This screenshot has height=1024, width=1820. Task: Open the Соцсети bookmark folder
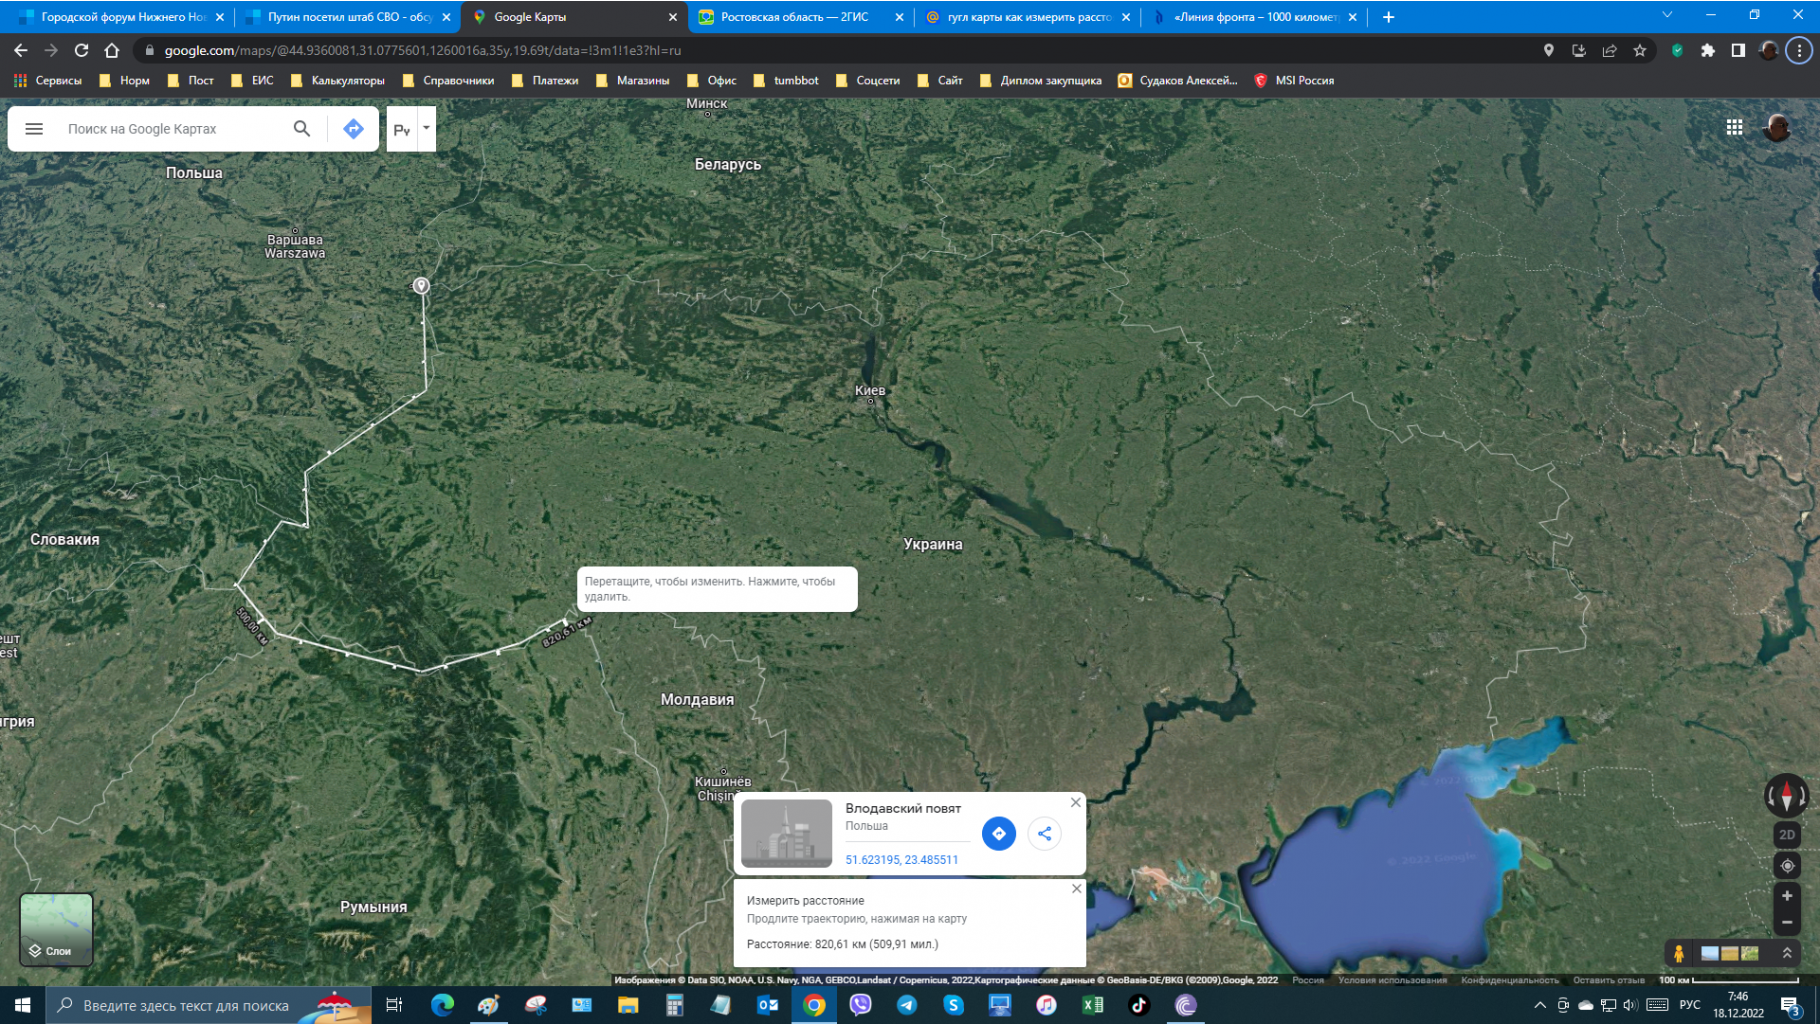tap(868, 80)
